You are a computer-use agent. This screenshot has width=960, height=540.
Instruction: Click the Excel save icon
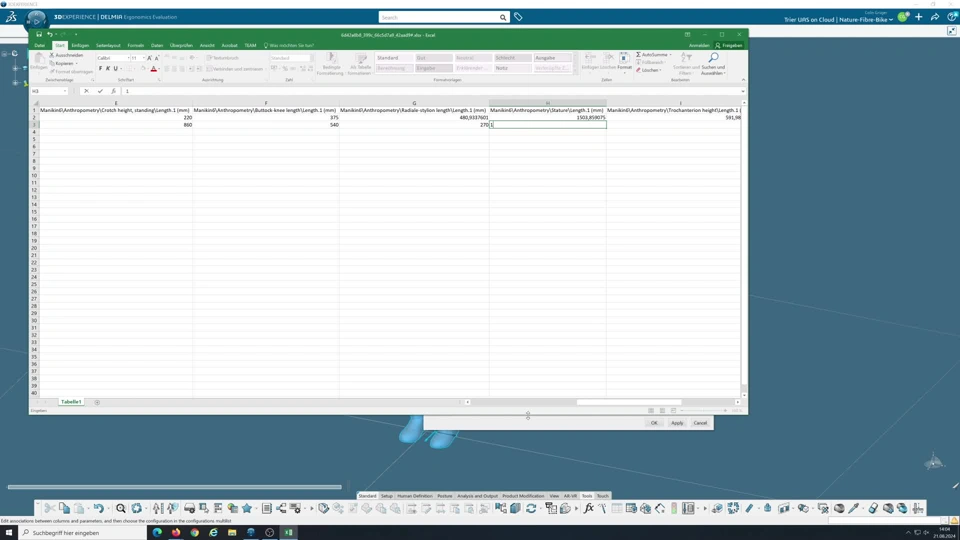tap(39, 34)
